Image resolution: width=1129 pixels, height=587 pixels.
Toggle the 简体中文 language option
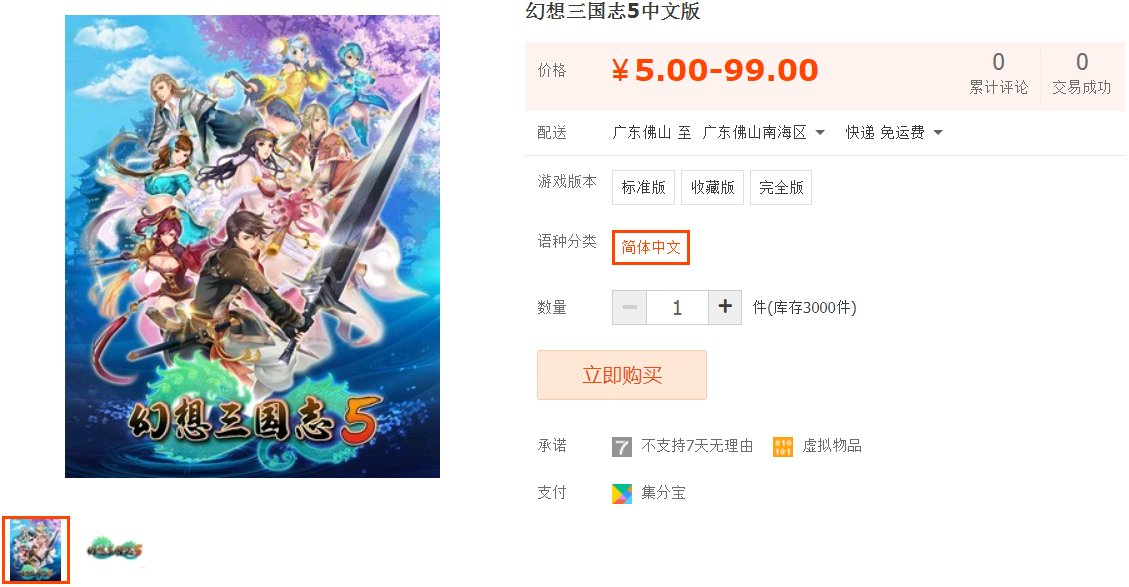pos(651,247)
